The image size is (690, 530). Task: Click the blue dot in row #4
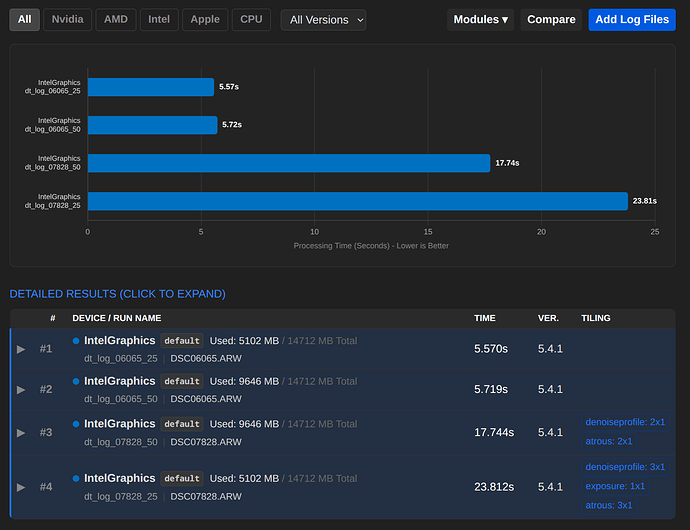pyautogui.click(x=76, y=478)
